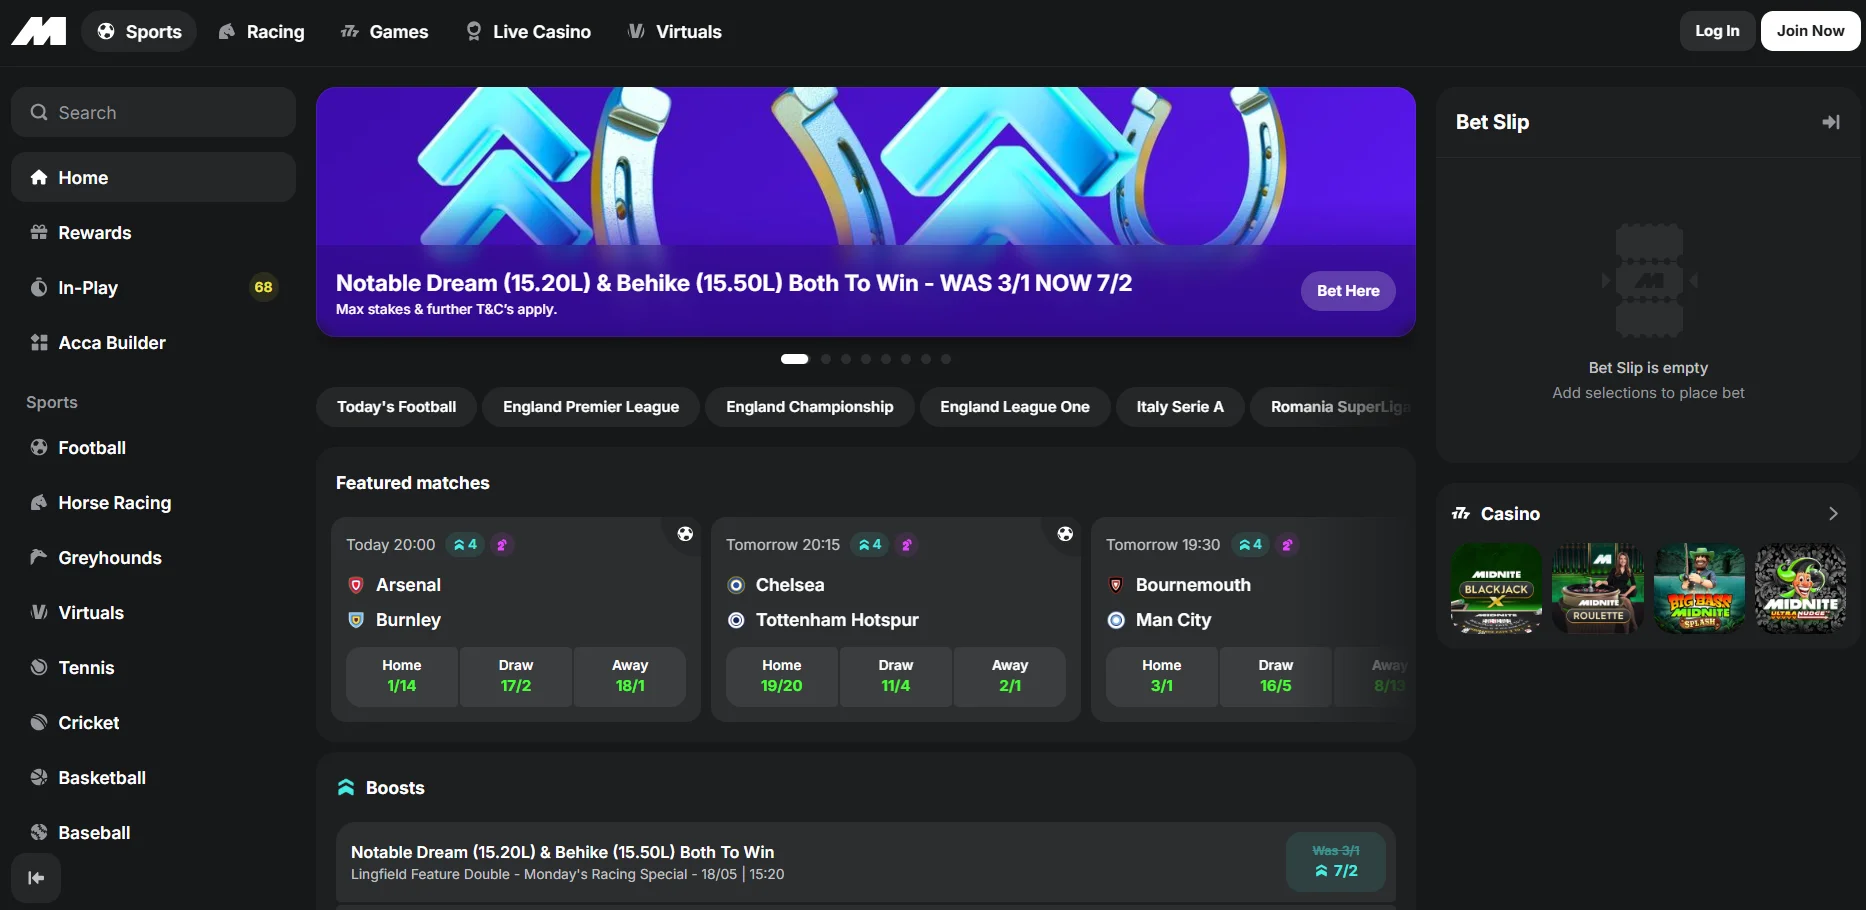This screenshot has height=910, width=1866.
Task: Click the Burnley team crest
Action: tap(355, 620)
